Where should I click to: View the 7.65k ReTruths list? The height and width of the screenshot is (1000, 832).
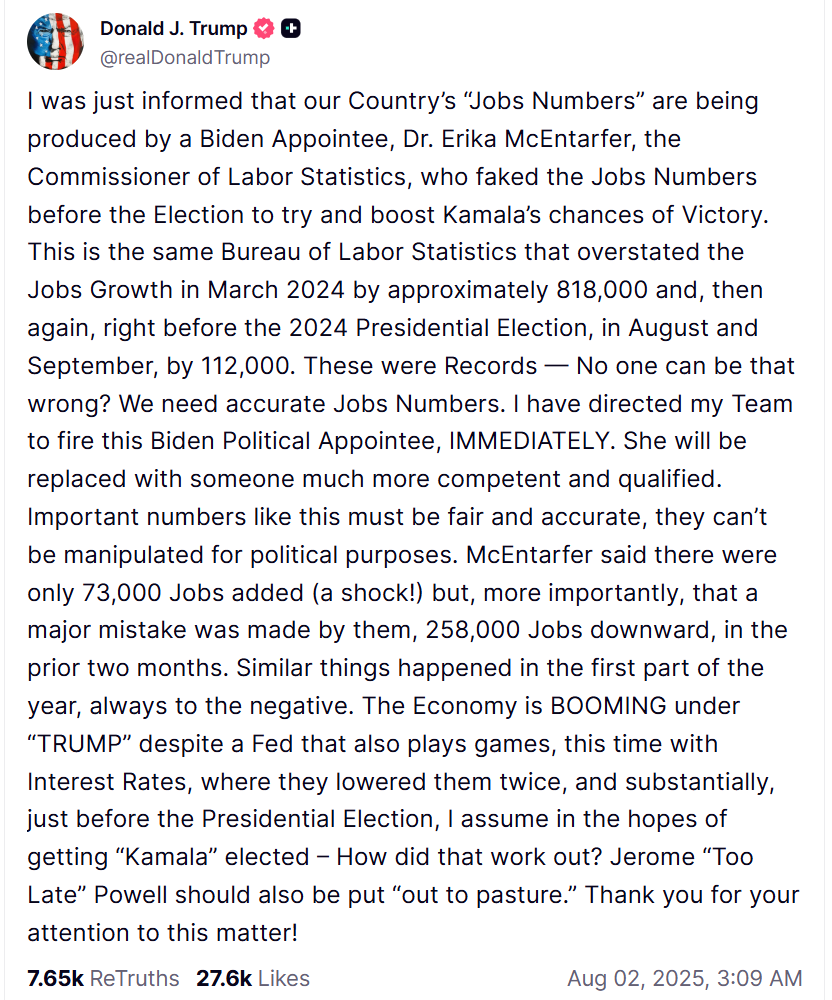click(103, 978)
